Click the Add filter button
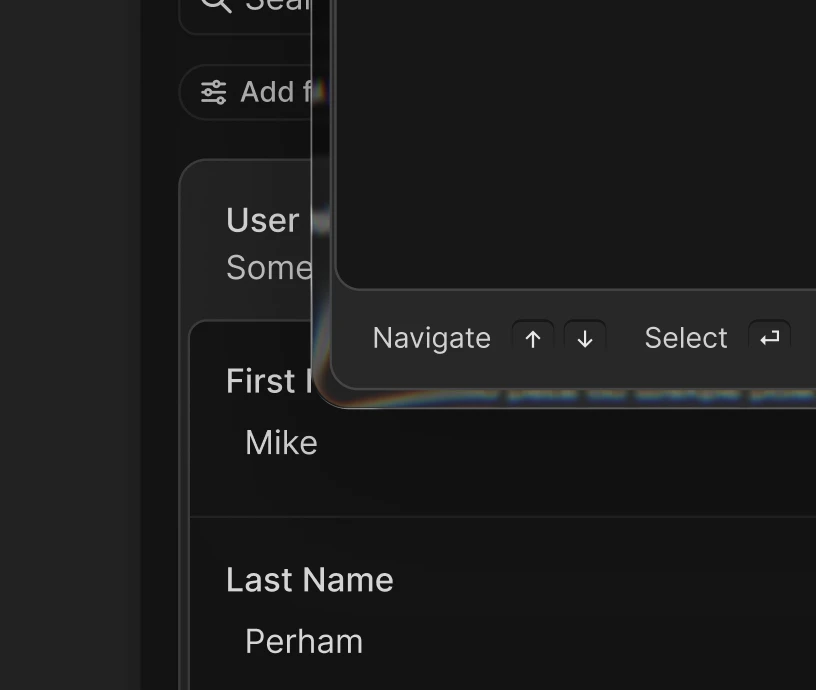This screenshot has width=816, height=690. pyautogui.click(x=246, y=92)
